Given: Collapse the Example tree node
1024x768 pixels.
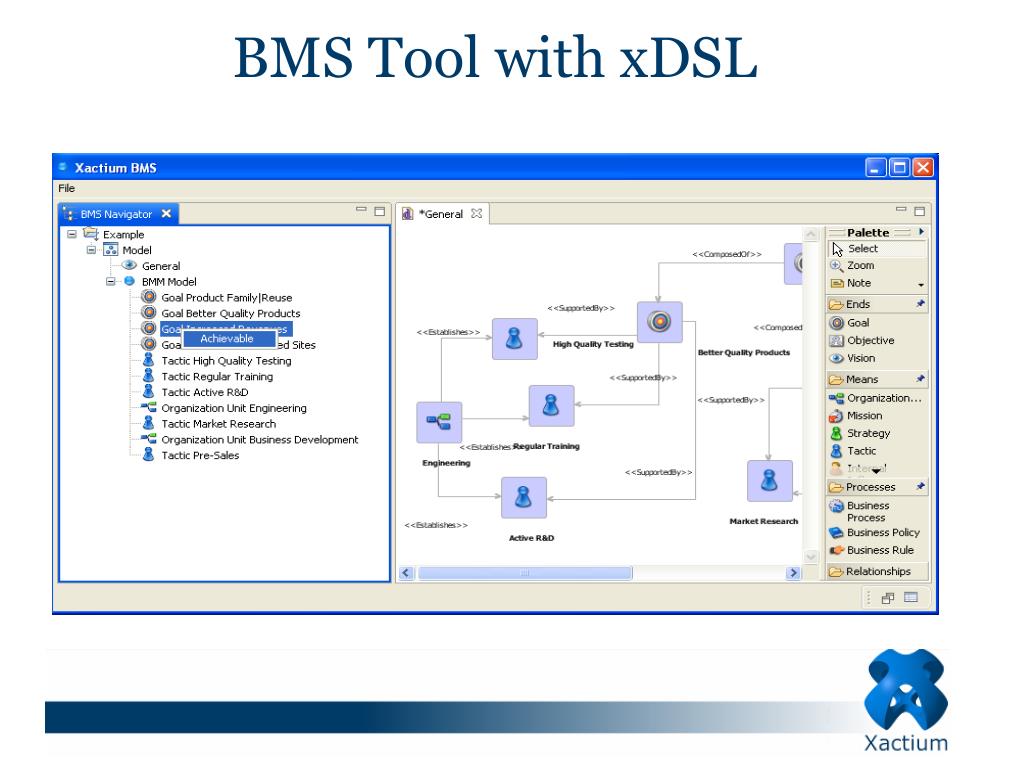Looking at the screenshot, I should point(72,234).
